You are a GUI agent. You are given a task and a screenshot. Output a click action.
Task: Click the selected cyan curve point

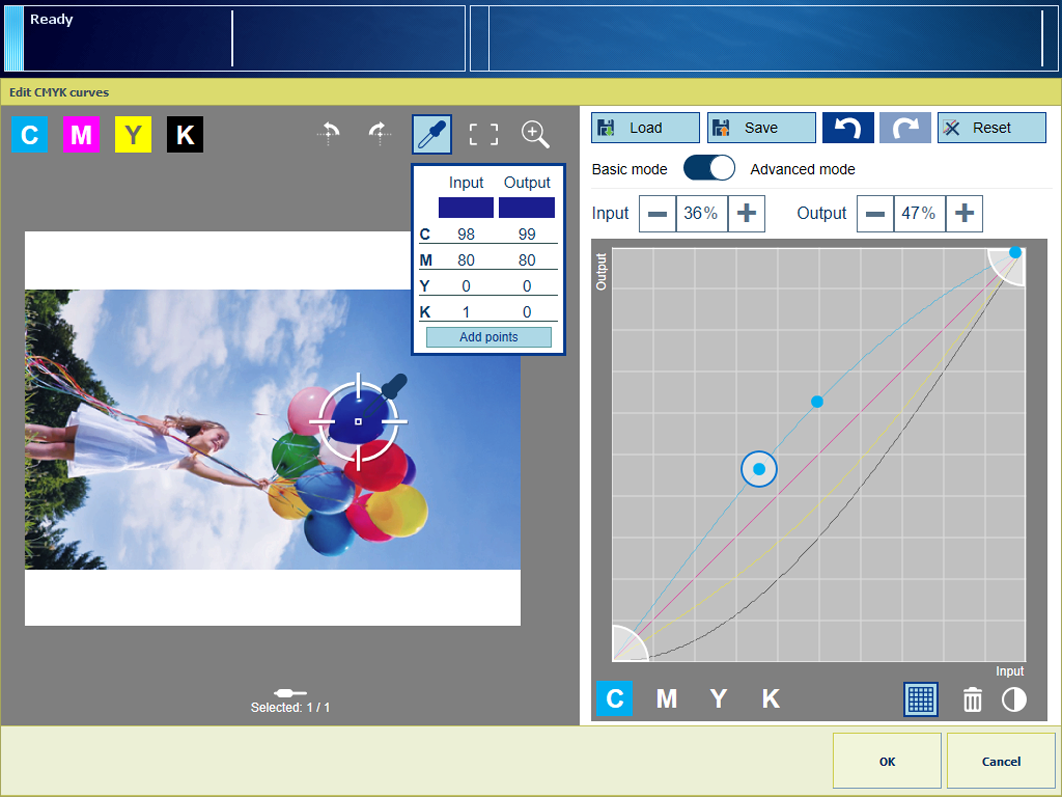759,469
